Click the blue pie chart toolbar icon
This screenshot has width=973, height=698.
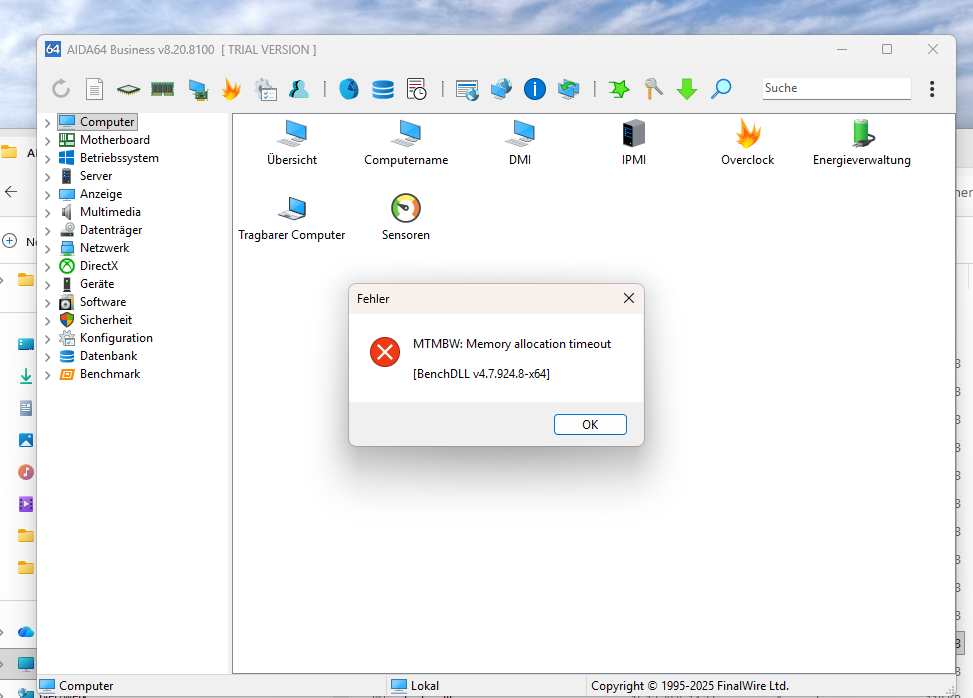click(349, 89)
